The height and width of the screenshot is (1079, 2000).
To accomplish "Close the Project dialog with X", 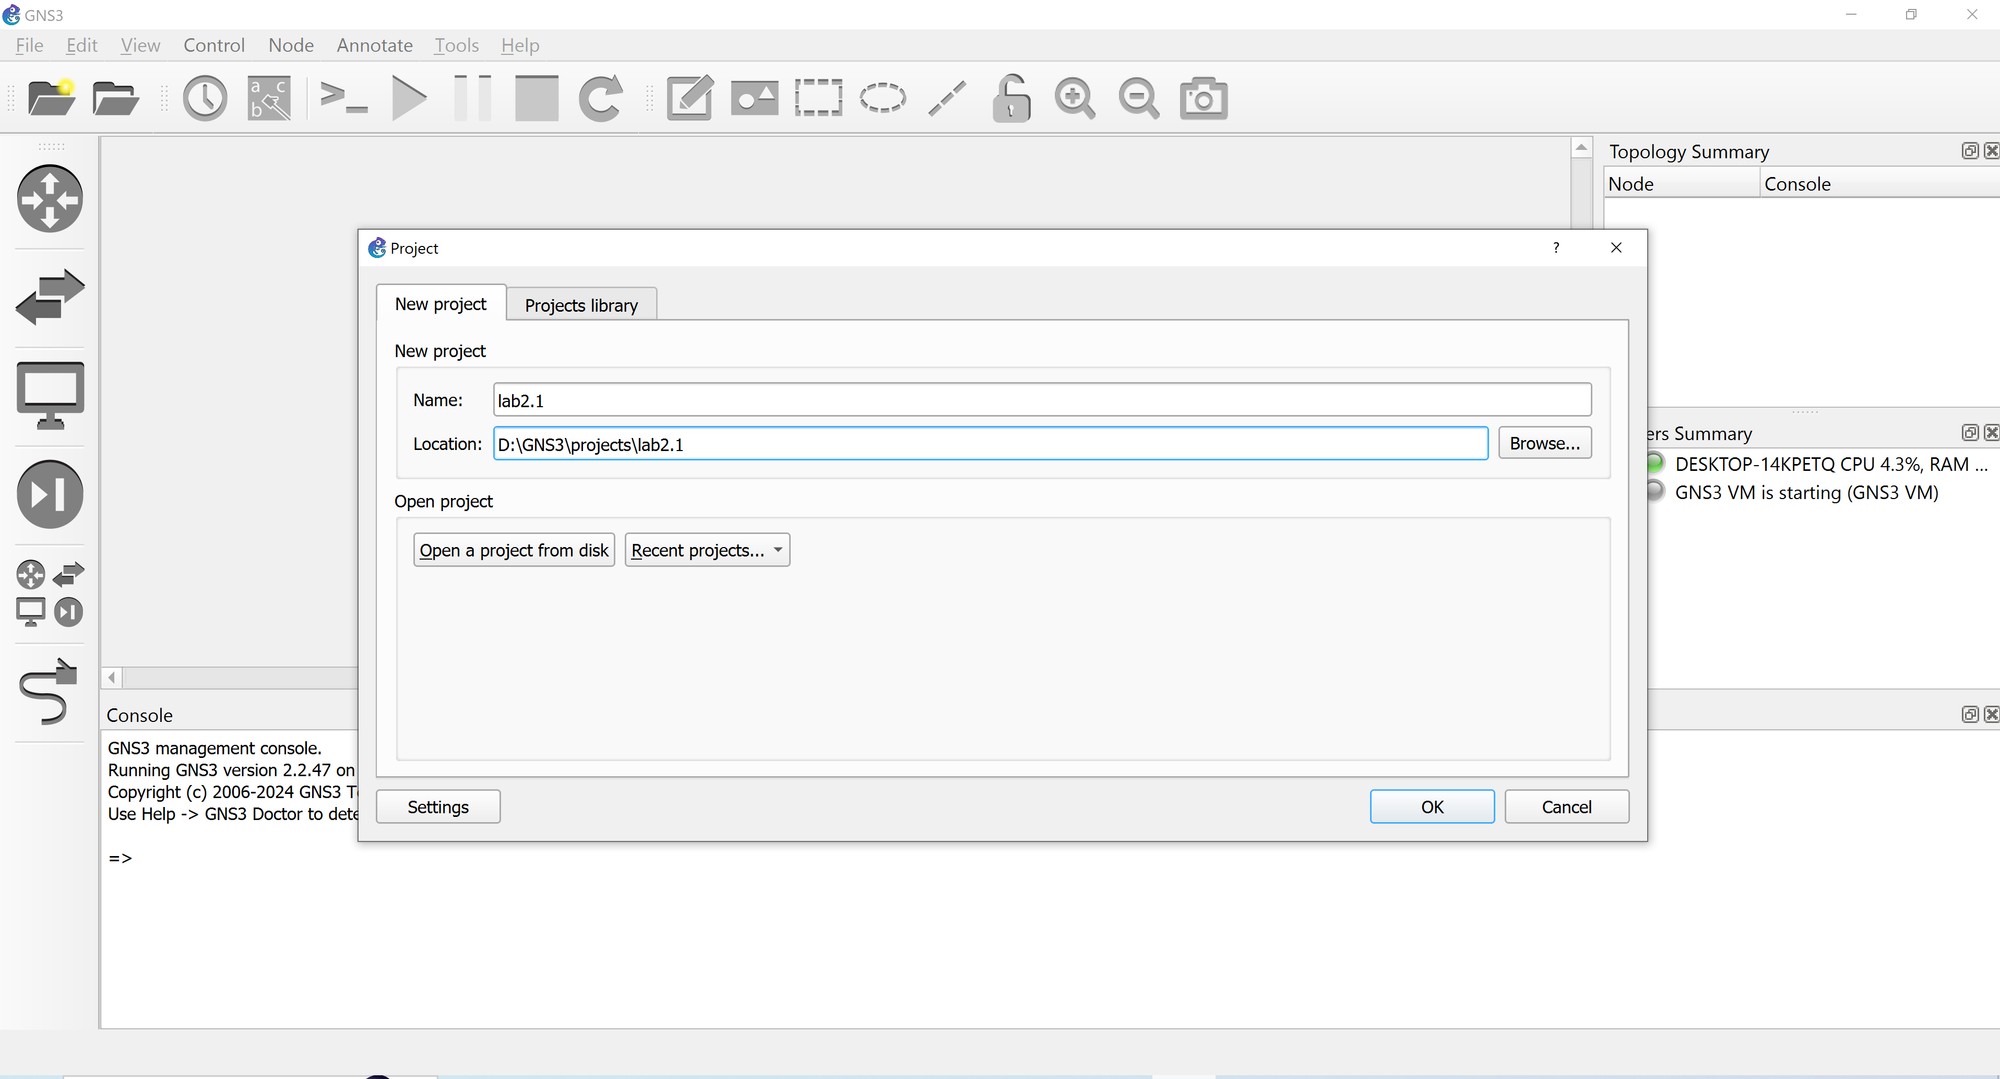I will coord(1616,248).
